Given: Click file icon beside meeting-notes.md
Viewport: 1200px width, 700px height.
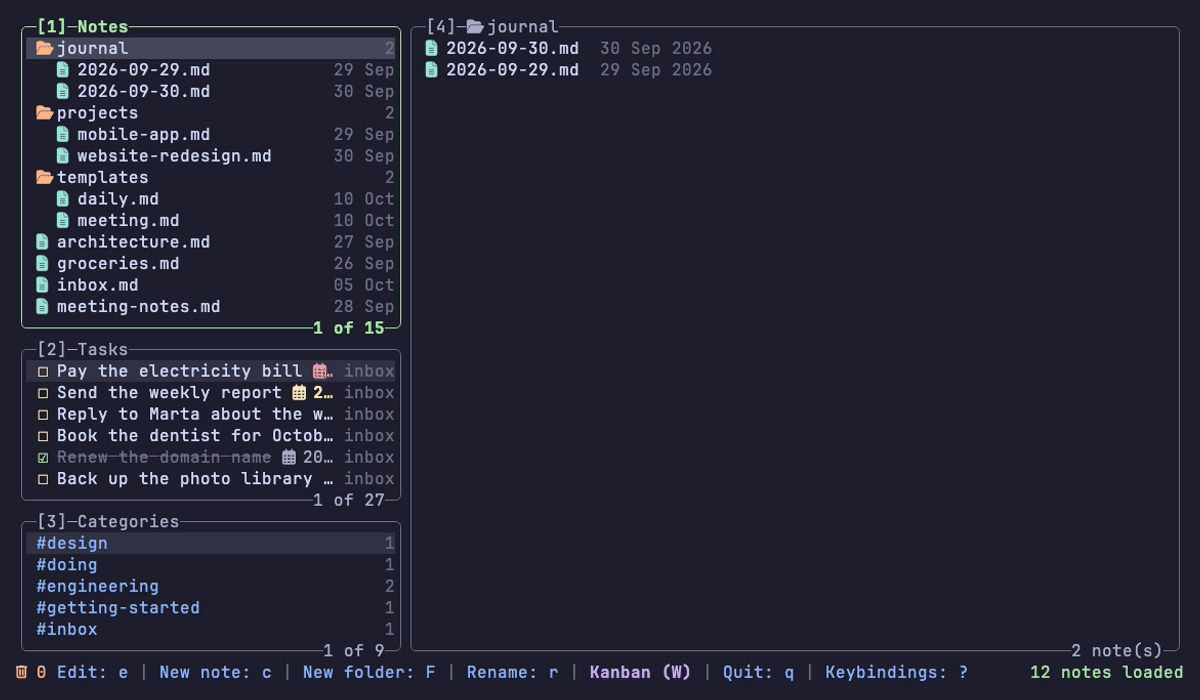Looking at the screenshot, I should pos(42,306).
